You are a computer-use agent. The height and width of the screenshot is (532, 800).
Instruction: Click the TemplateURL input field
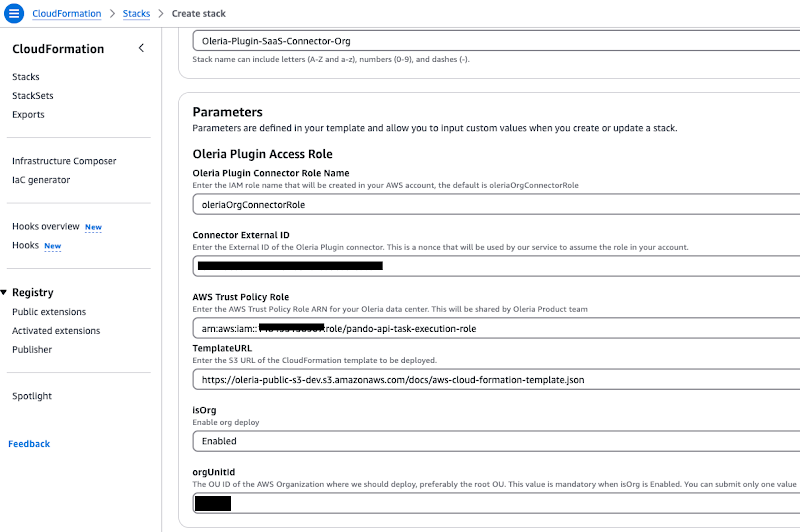click(x=496, y=379)
